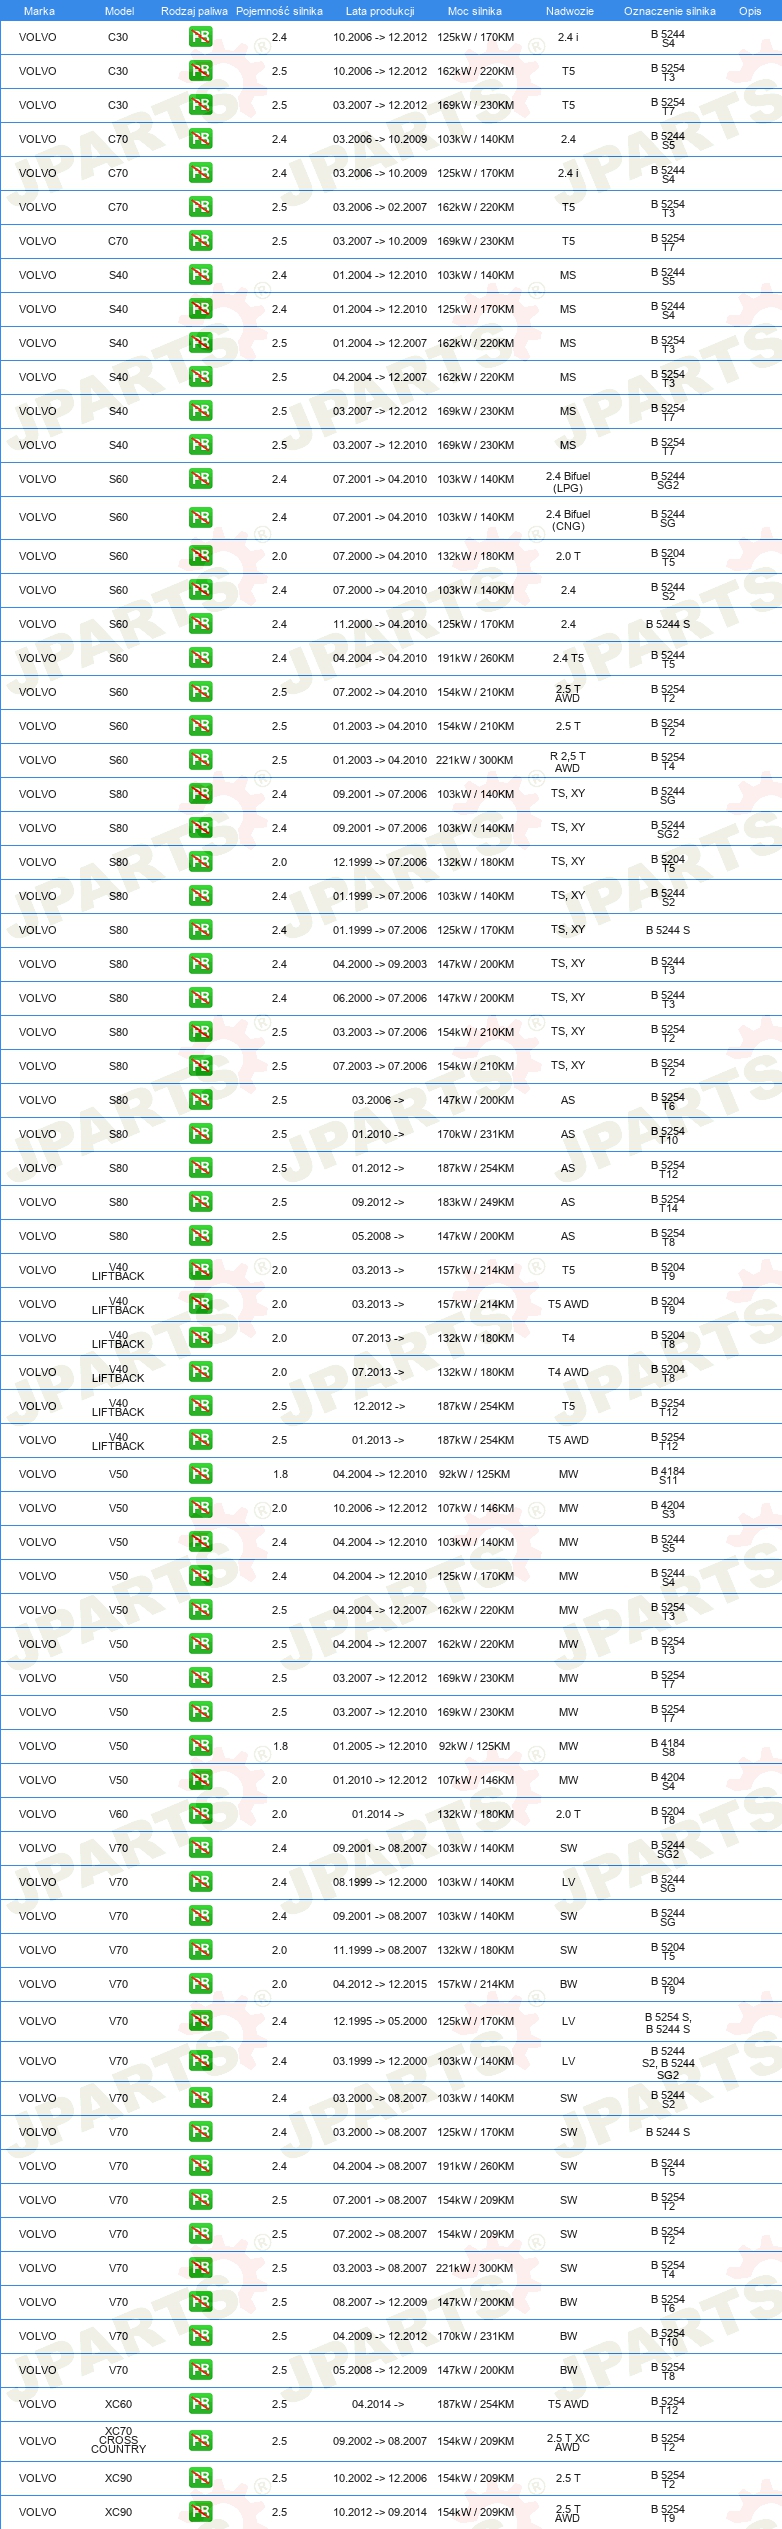
Task: Click the '2.4 Bifuel (LPG)' body cell
Action: [568, 482]
